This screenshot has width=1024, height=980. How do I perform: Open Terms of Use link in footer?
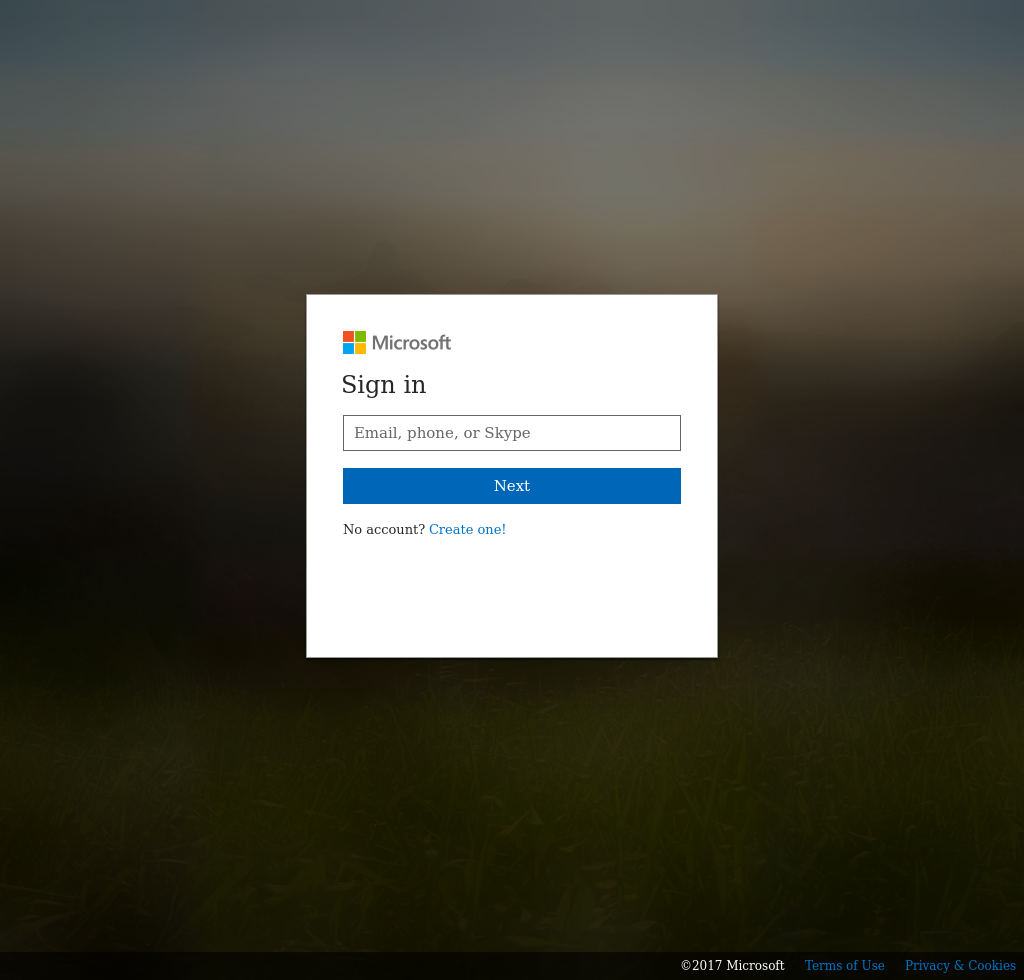pos(844,966)
